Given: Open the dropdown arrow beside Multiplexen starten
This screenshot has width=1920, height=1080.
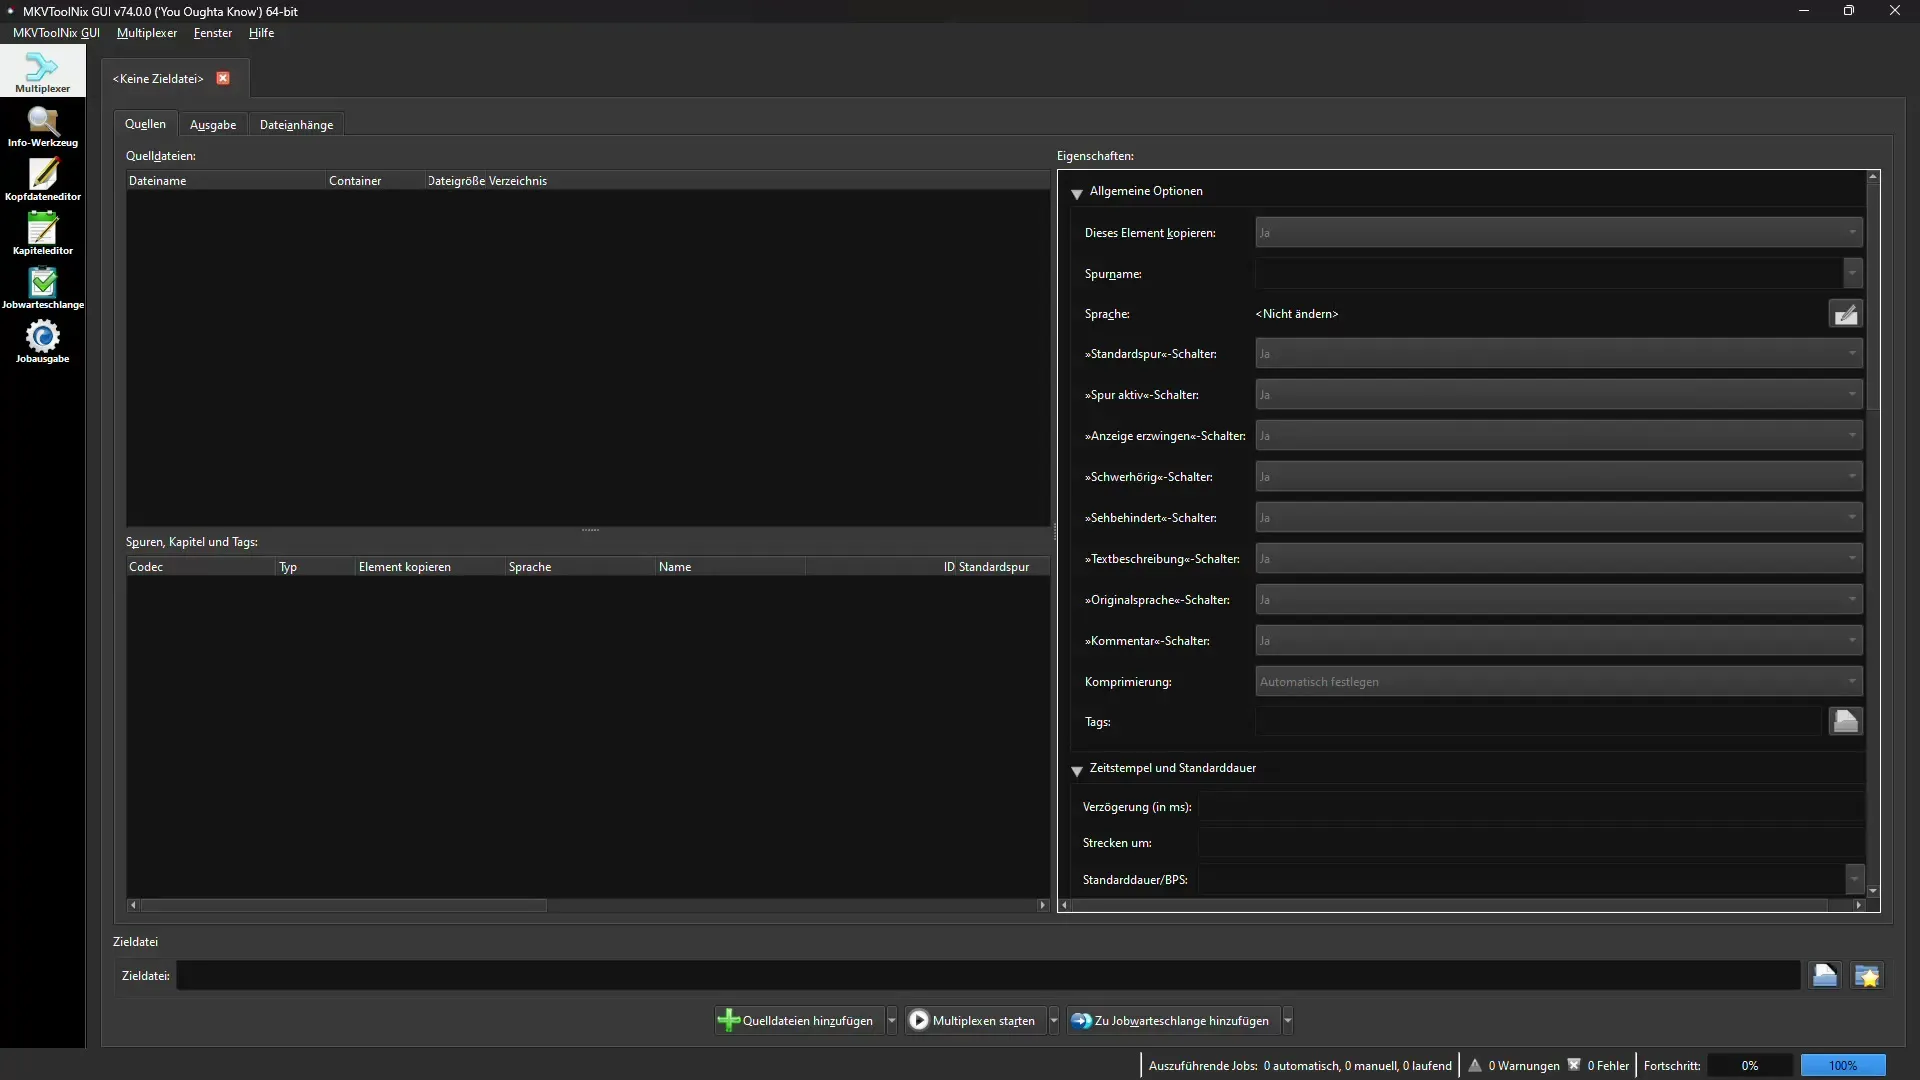Looking at the screenshot, I should pyautogui.click(x=1053, y=1021).
